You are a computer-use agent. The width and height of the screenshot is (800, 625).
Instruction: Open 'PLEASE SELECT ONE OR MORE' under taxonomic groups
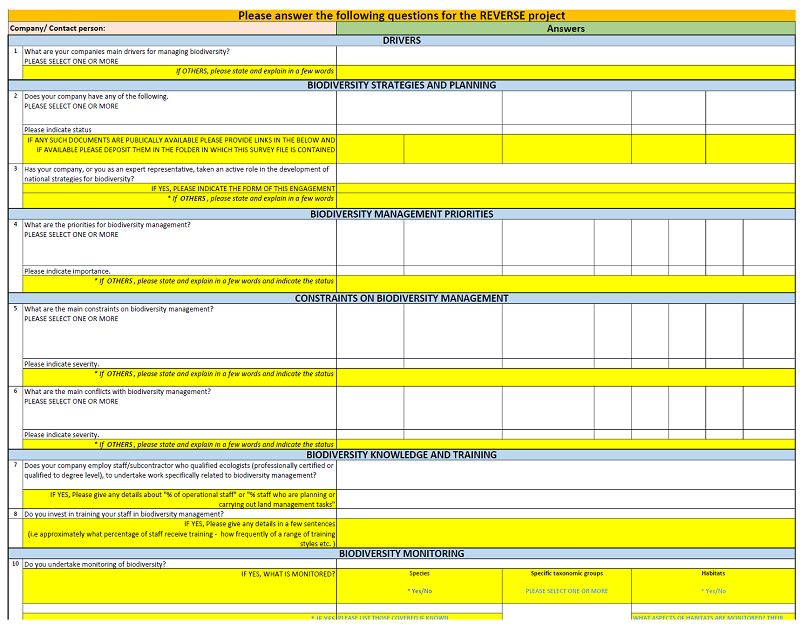click(x=566, y=591)
